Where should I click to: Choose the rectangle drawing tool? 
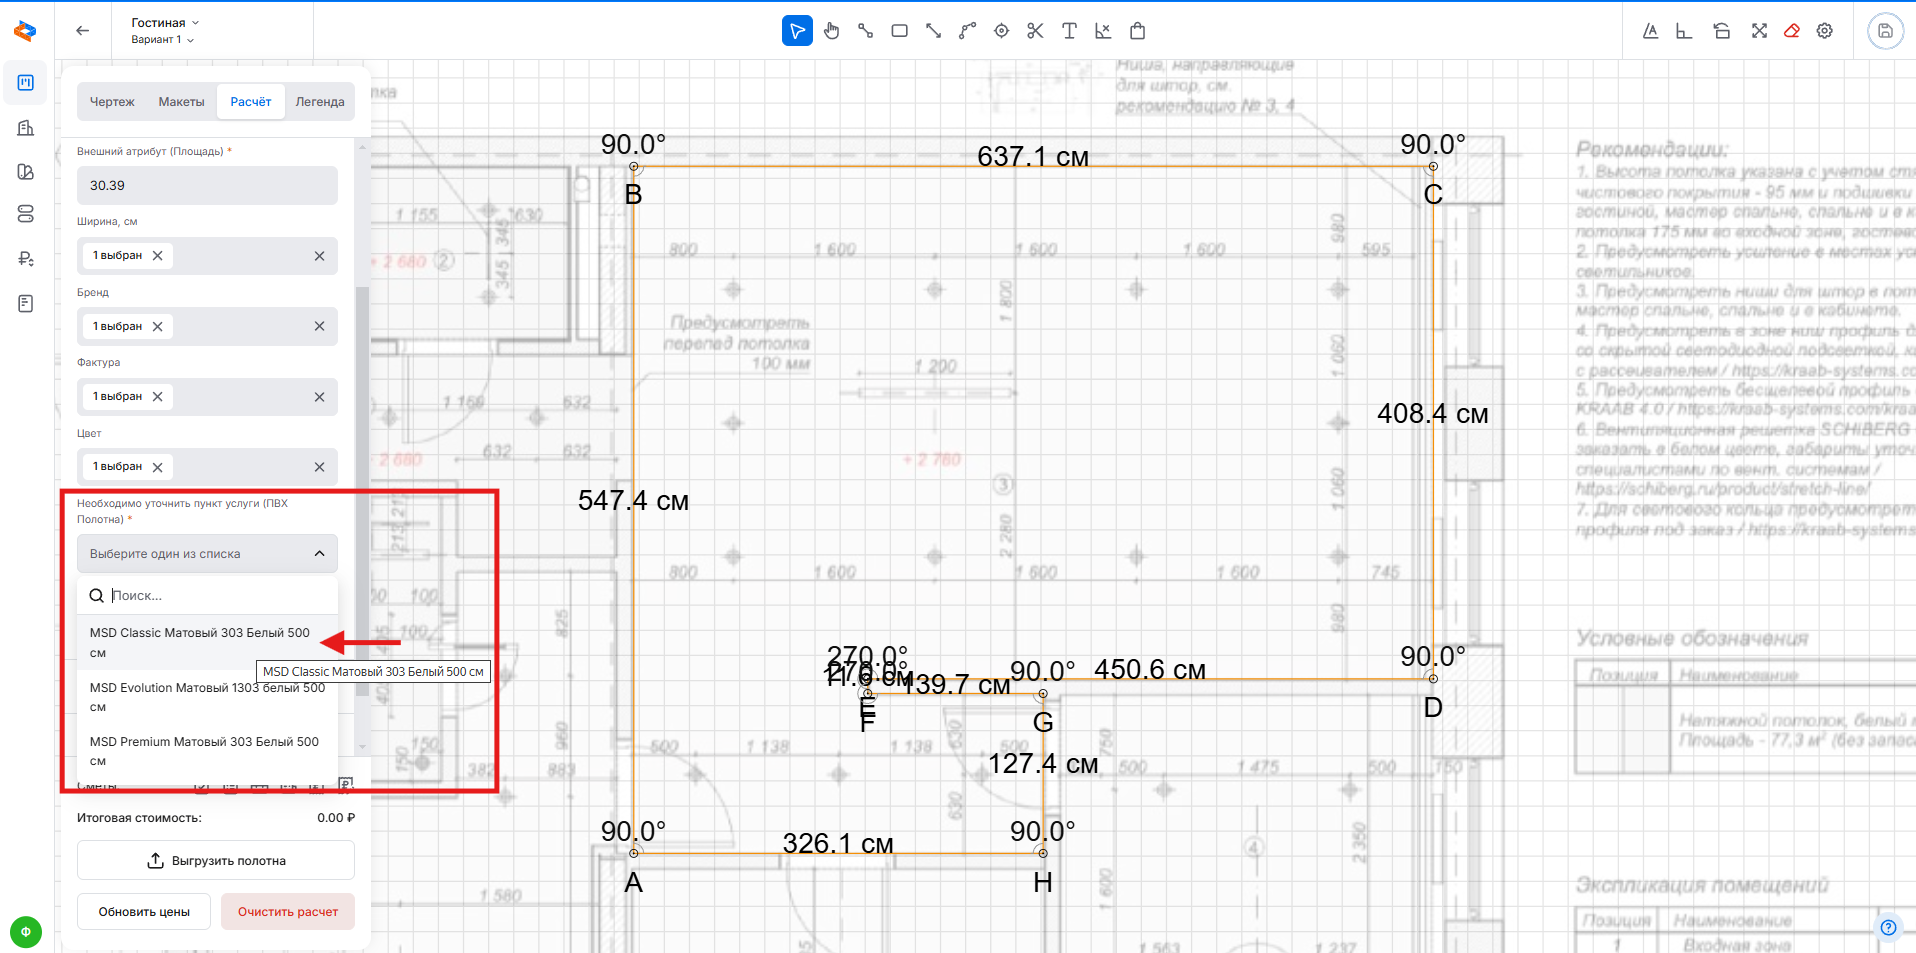click(899, 31)
